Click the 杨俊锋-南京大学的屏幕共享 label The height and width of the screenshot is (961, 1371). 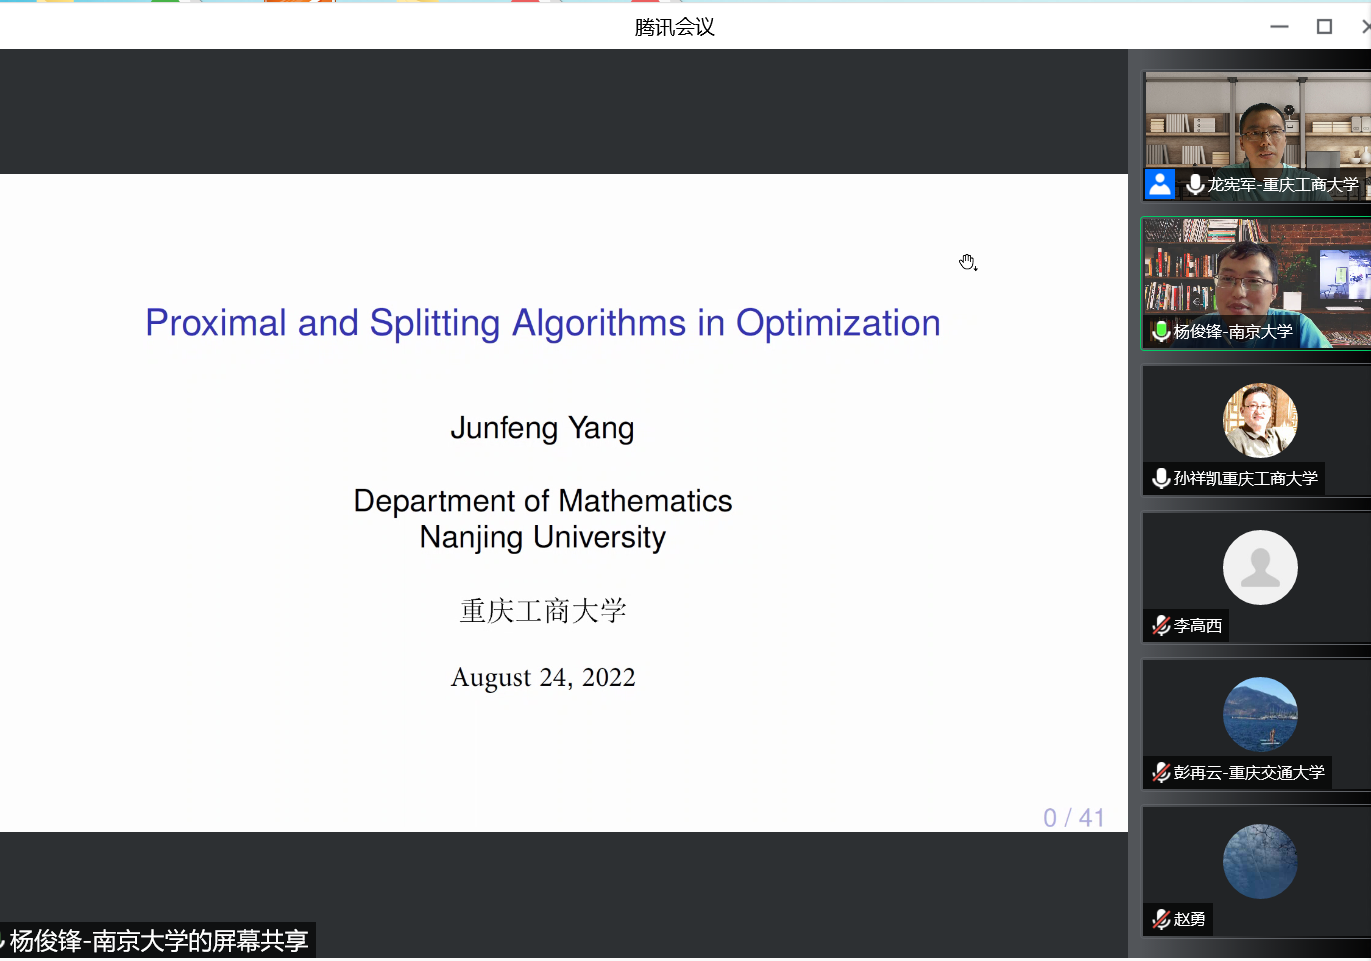pyautogui.click(x=159, y=941)
